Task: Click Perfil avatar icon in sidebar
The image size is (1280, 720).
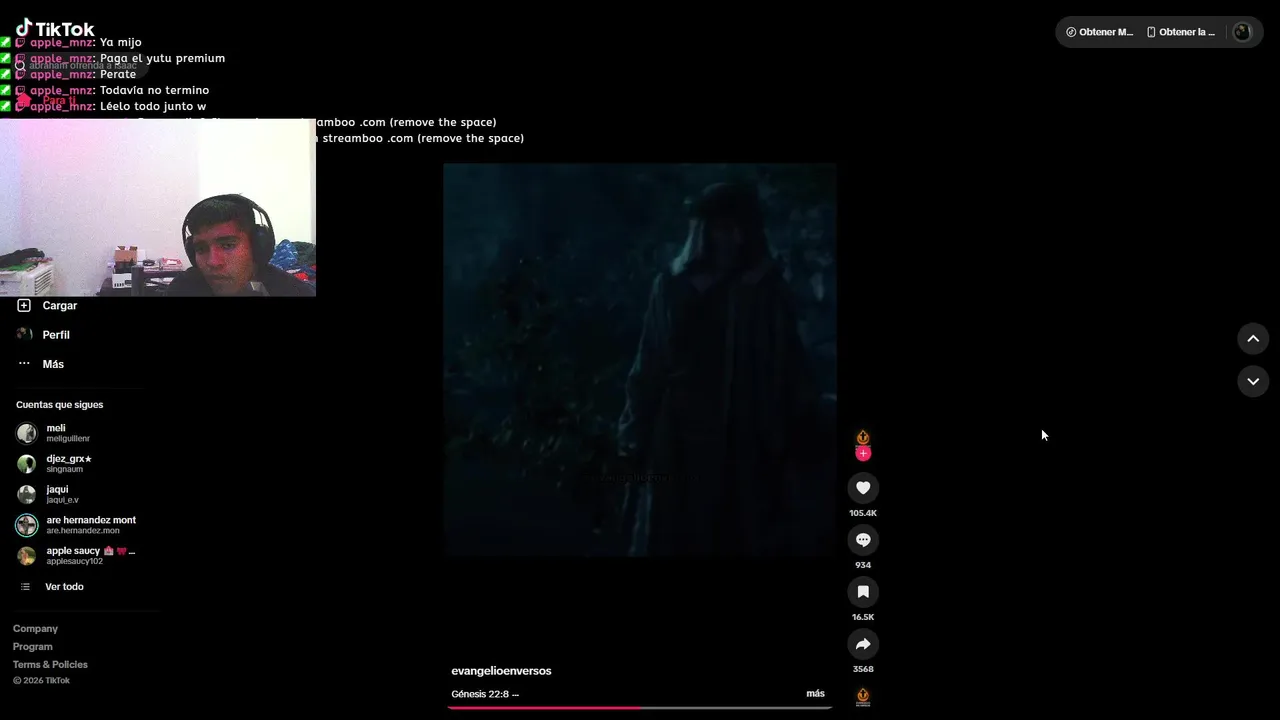Action: [24, 334]
